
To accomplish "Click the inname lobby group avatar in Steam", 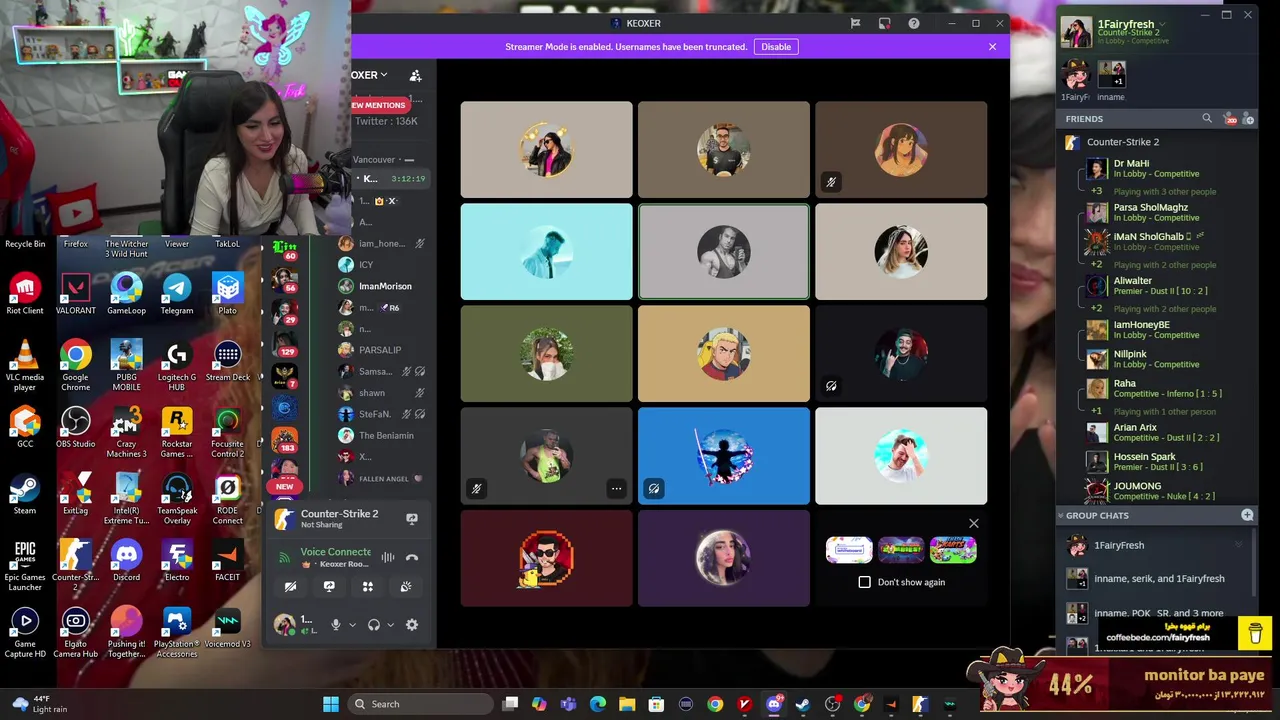I will (x=1112, y=74).
